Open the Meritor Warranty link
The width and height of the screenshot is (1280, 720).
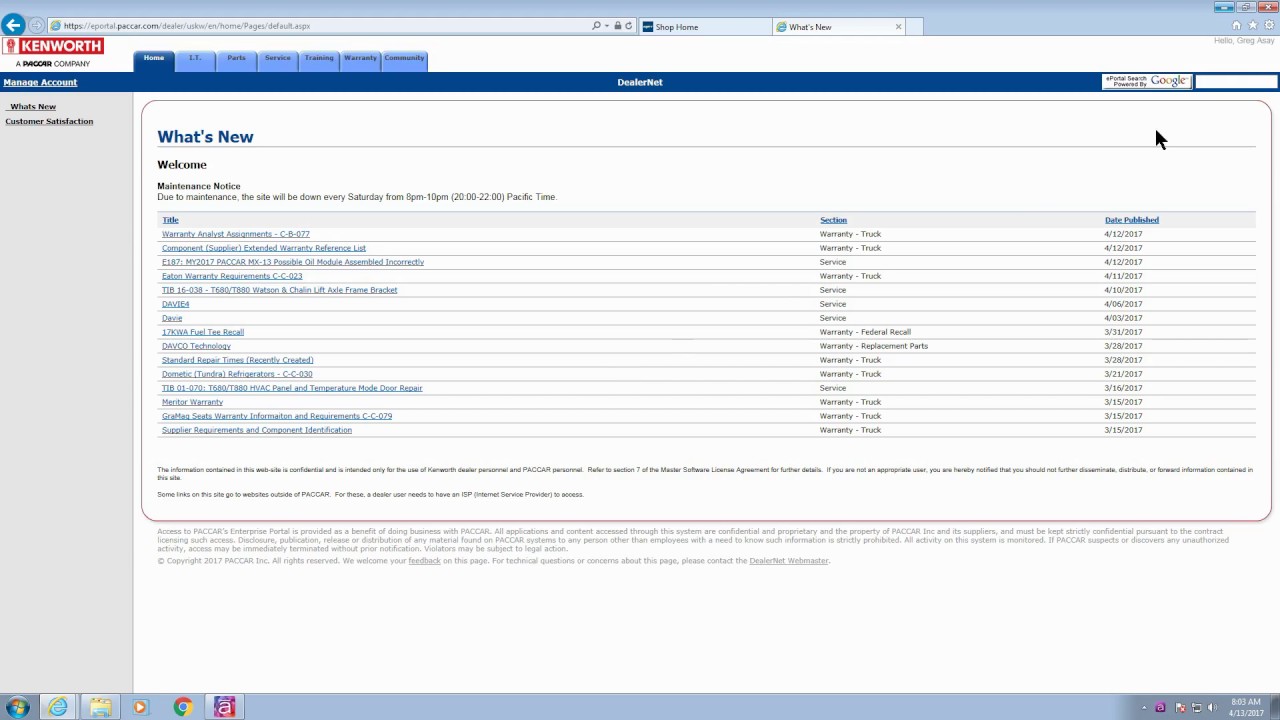click(x=192, y=402)
